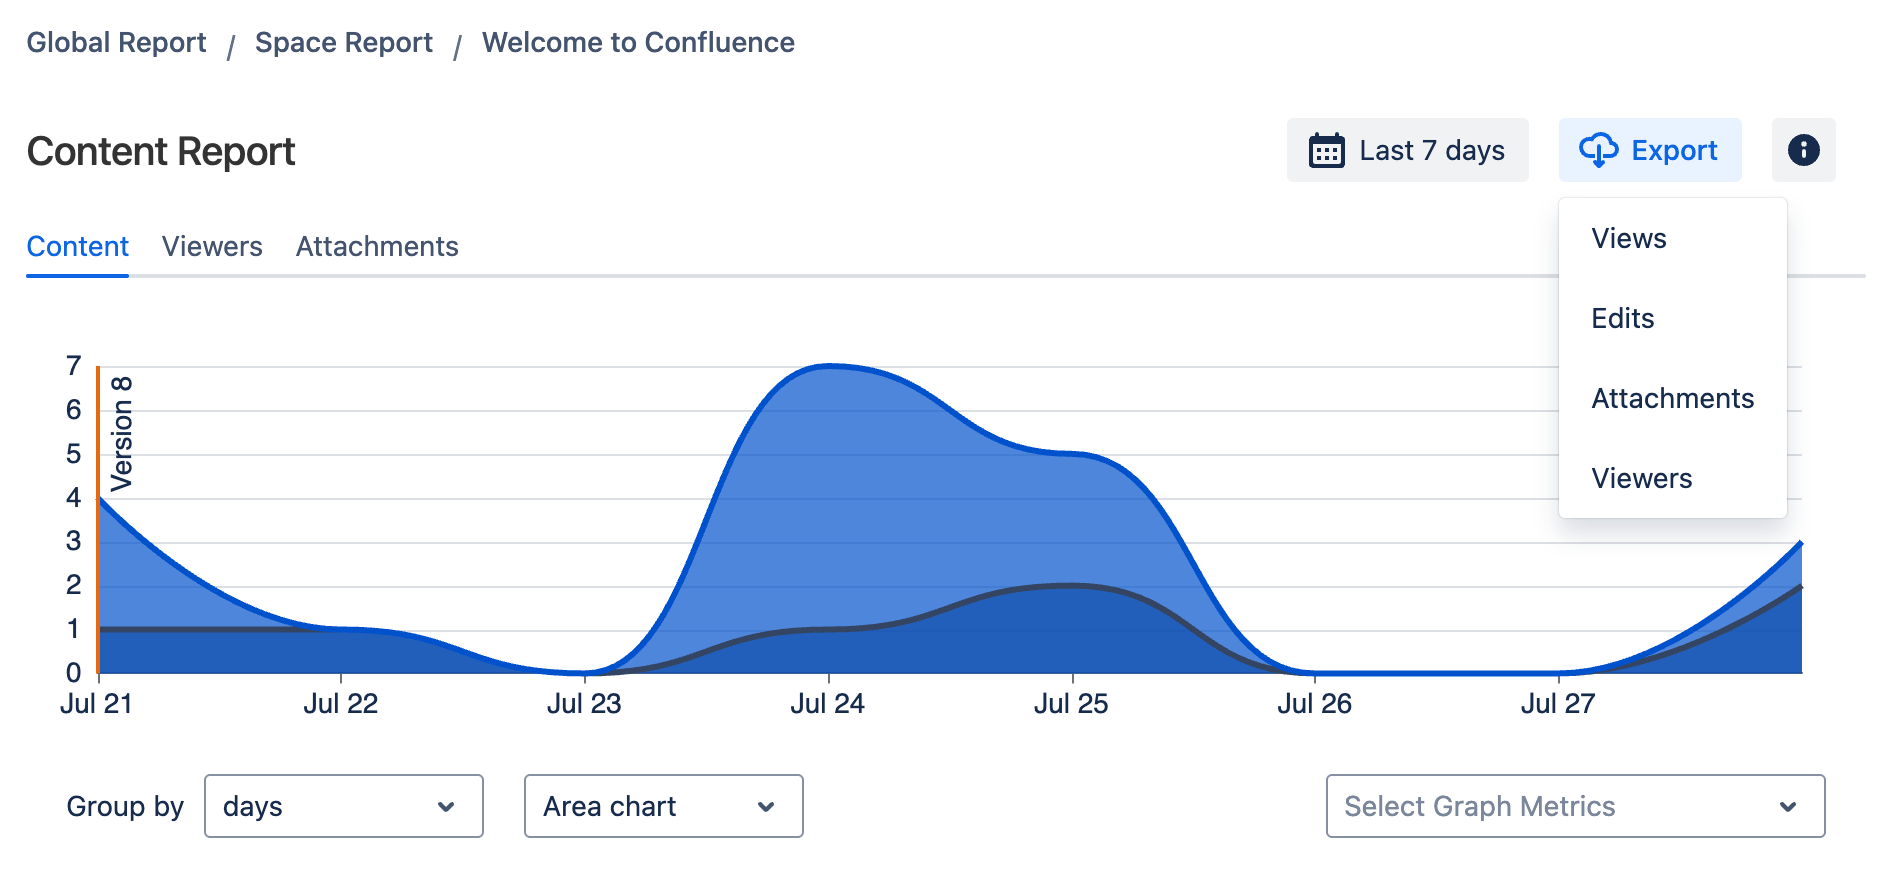The width and height of the screenshot is (1890, 870).
Task: Click the chevron in Area chart dropdown
Action: (x=766, y=807)
